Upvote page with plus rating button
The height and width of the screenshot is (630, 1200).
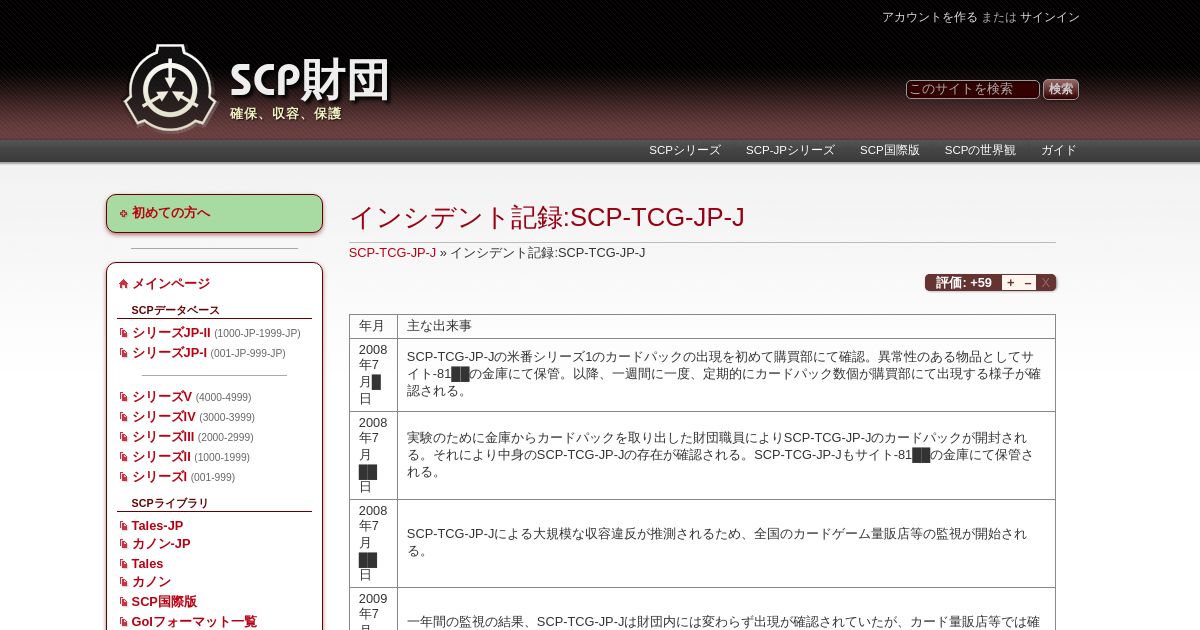[x=1010, y=283]
